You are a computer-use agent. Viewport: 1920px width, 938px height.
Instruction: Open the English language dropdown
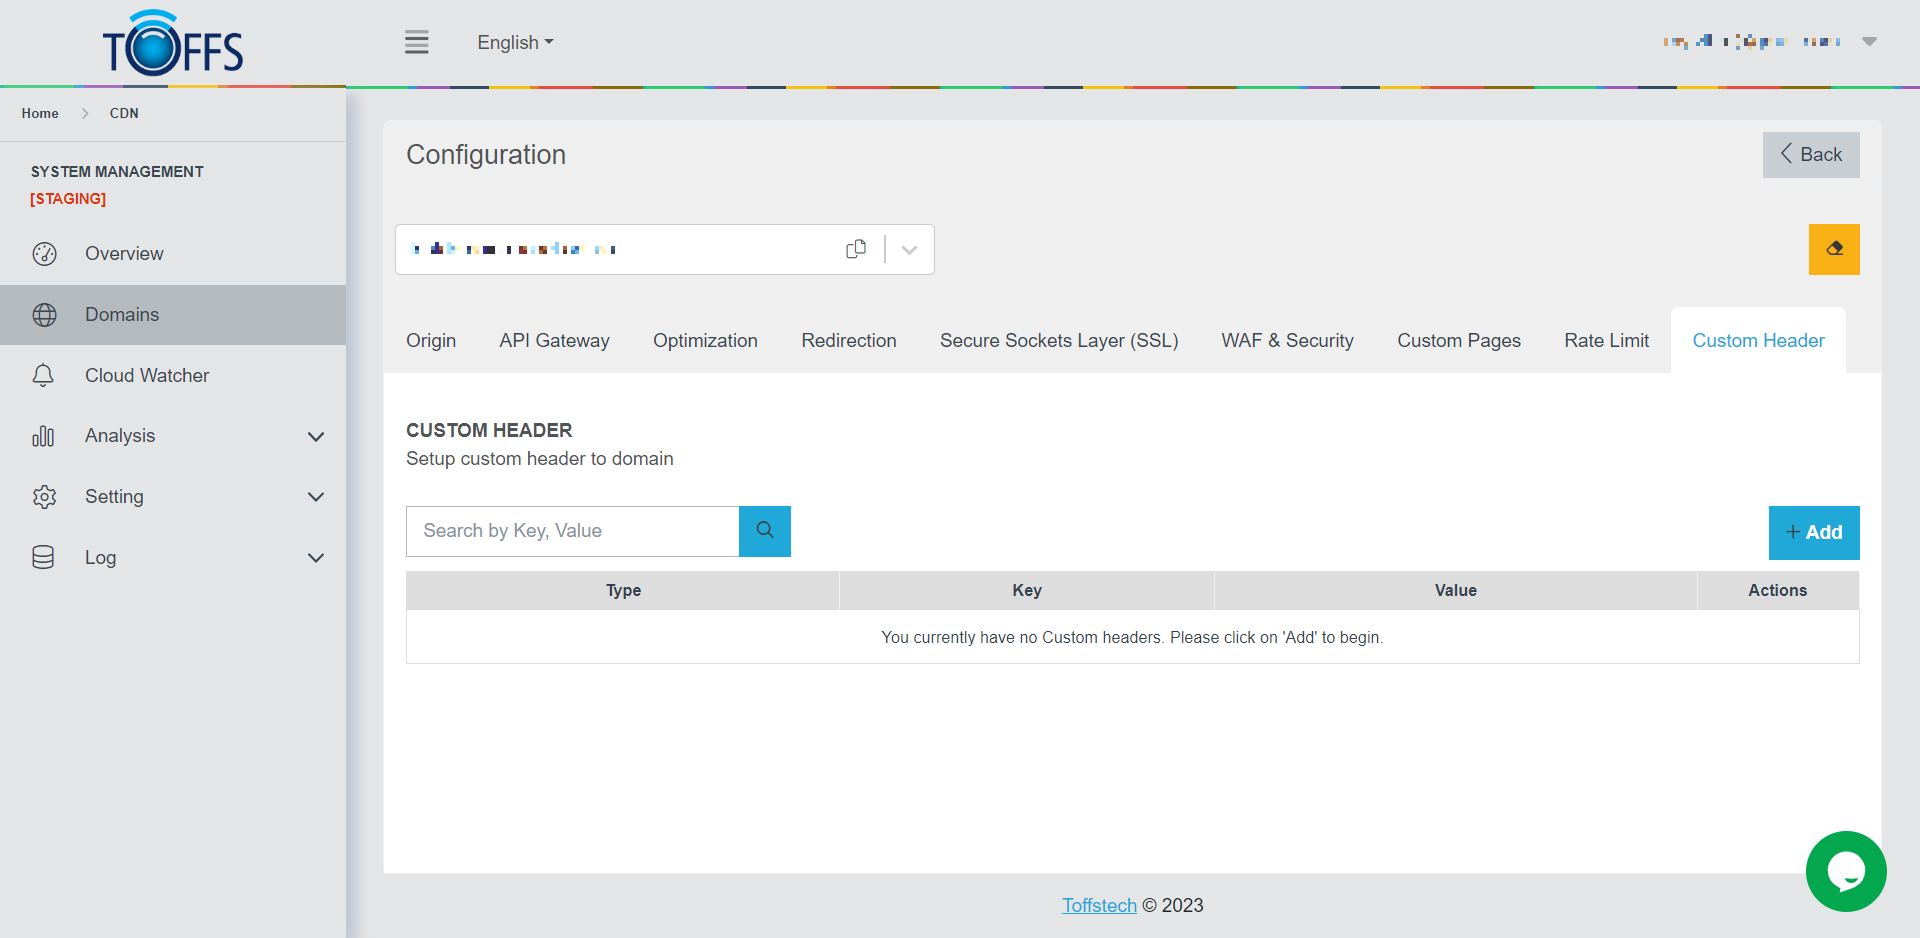[x=514, y=43]
